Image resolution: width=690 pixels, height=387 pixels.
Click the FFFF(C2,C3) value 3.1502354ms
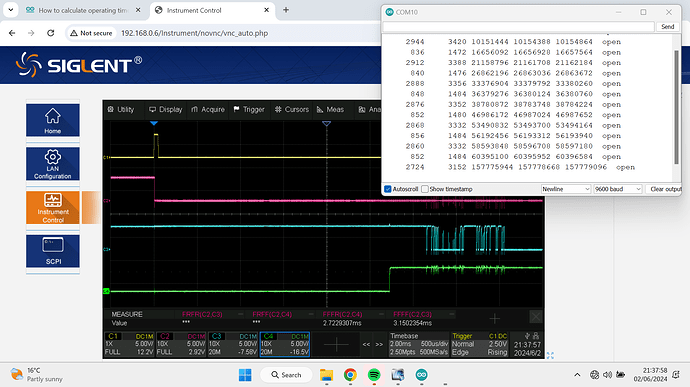(x=412, y=323)
